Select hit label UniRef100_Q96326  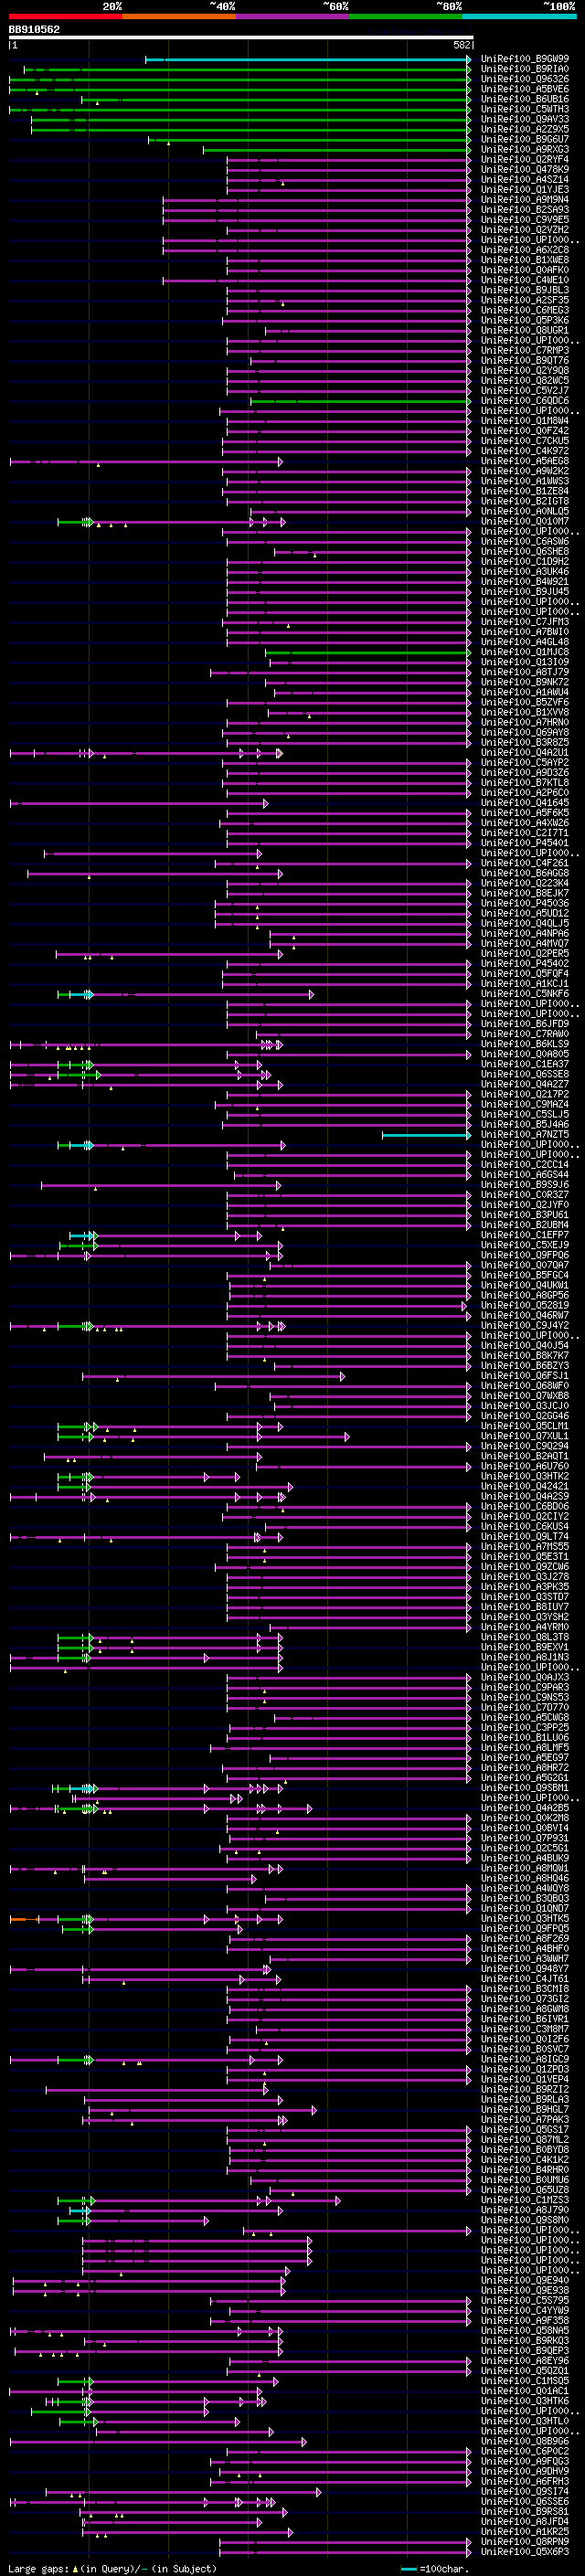pyautogui.click(x=525, y=79)
